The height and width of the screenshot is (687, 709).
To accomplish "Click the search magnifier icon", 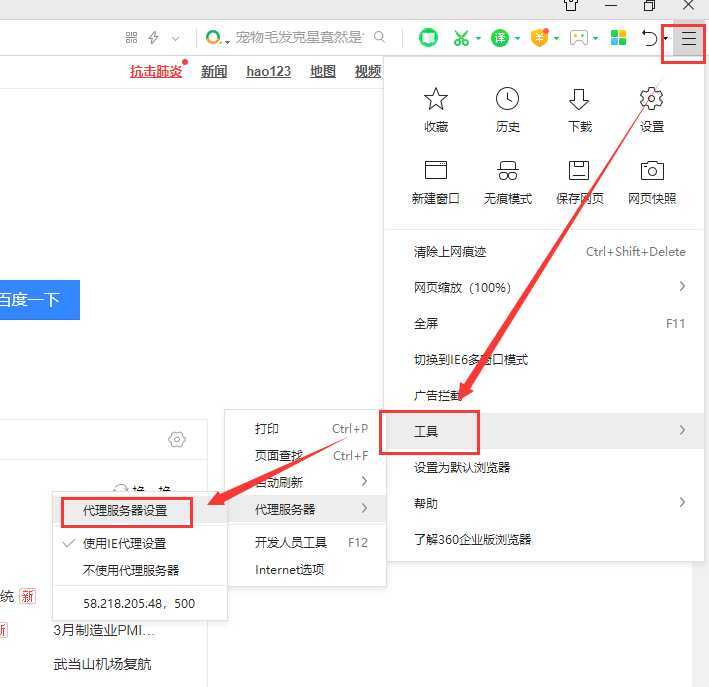I will (380, 37).
